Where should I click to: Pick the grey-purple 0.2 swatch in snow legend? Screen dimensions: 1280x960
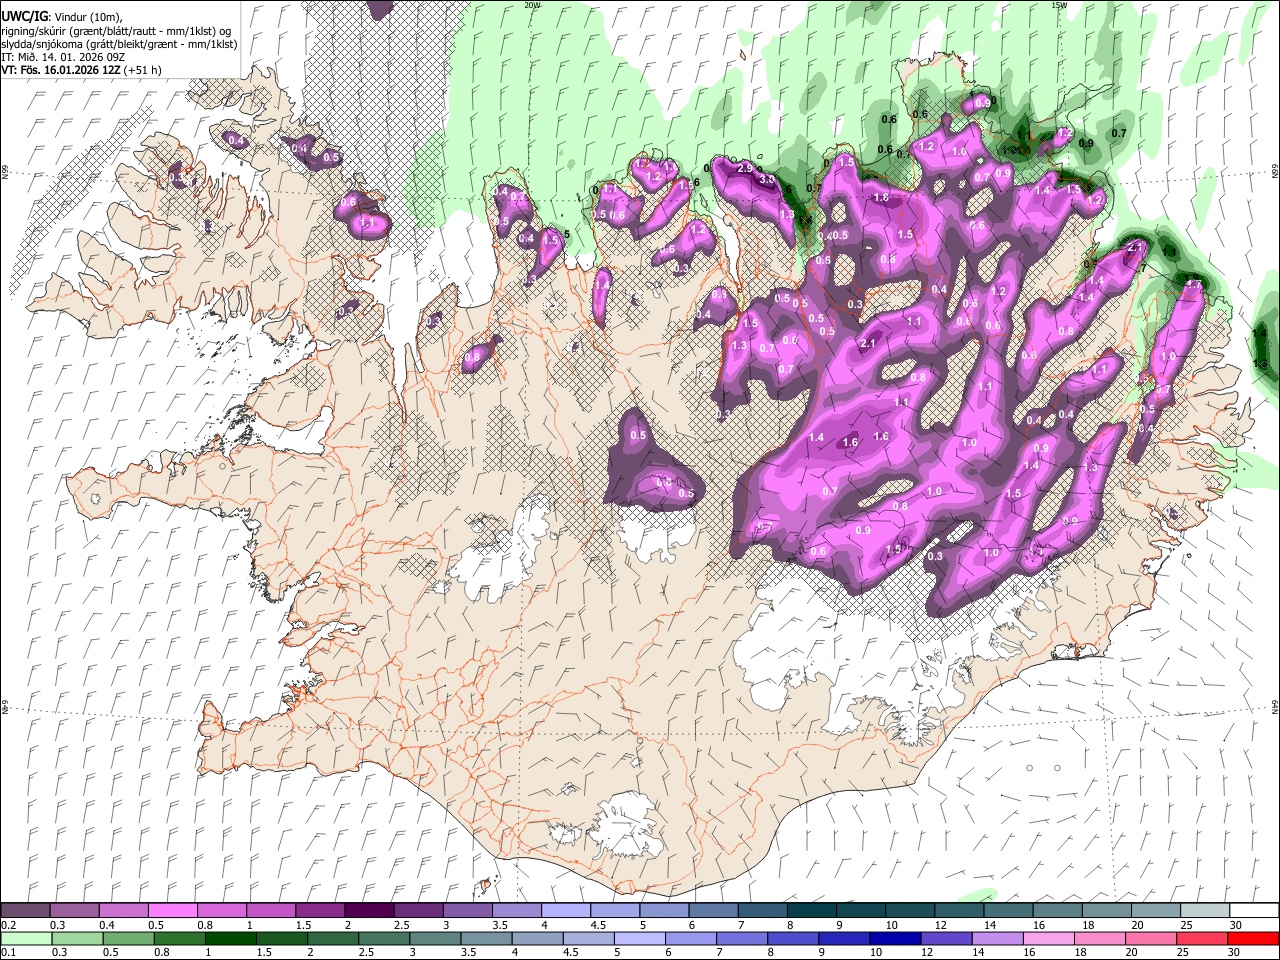(25, 910)
